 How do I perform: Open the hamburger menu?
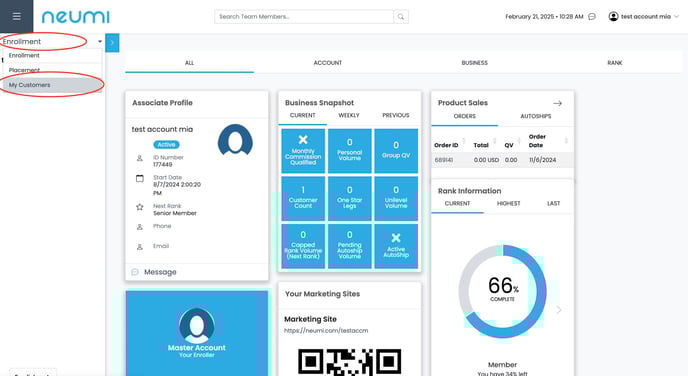pyautogui.click(x=16, y=17)
